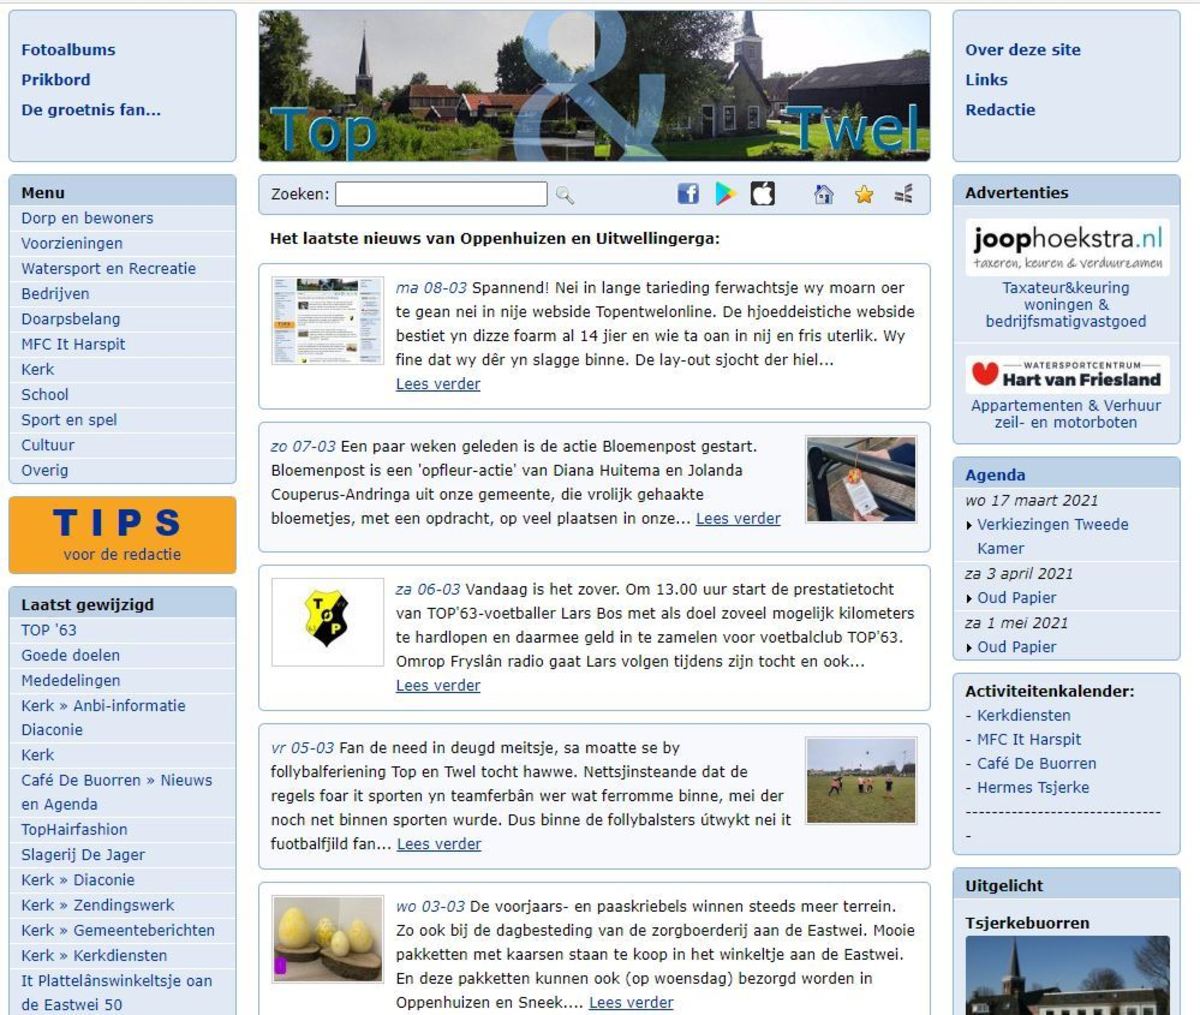Open De groetnis fan... link
Image resolution: width=1200 pixels, height=1015 pixels.
91,110
